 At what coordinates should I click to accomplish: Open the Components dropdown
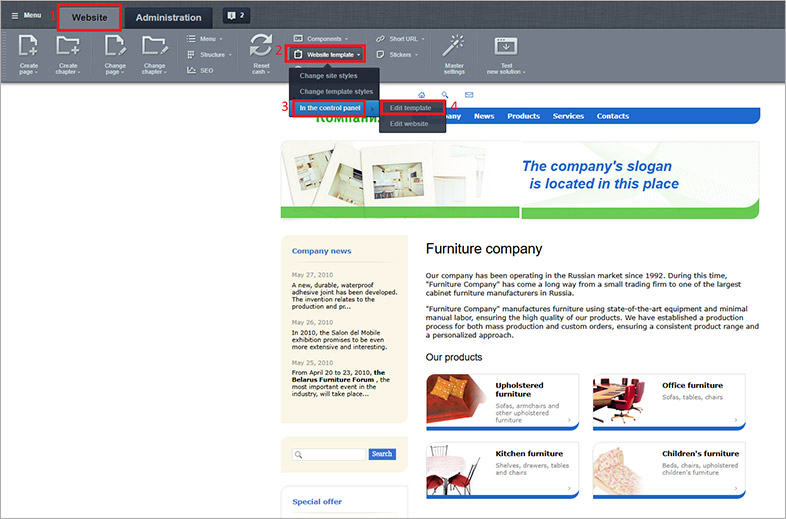(x=322, y=38)
